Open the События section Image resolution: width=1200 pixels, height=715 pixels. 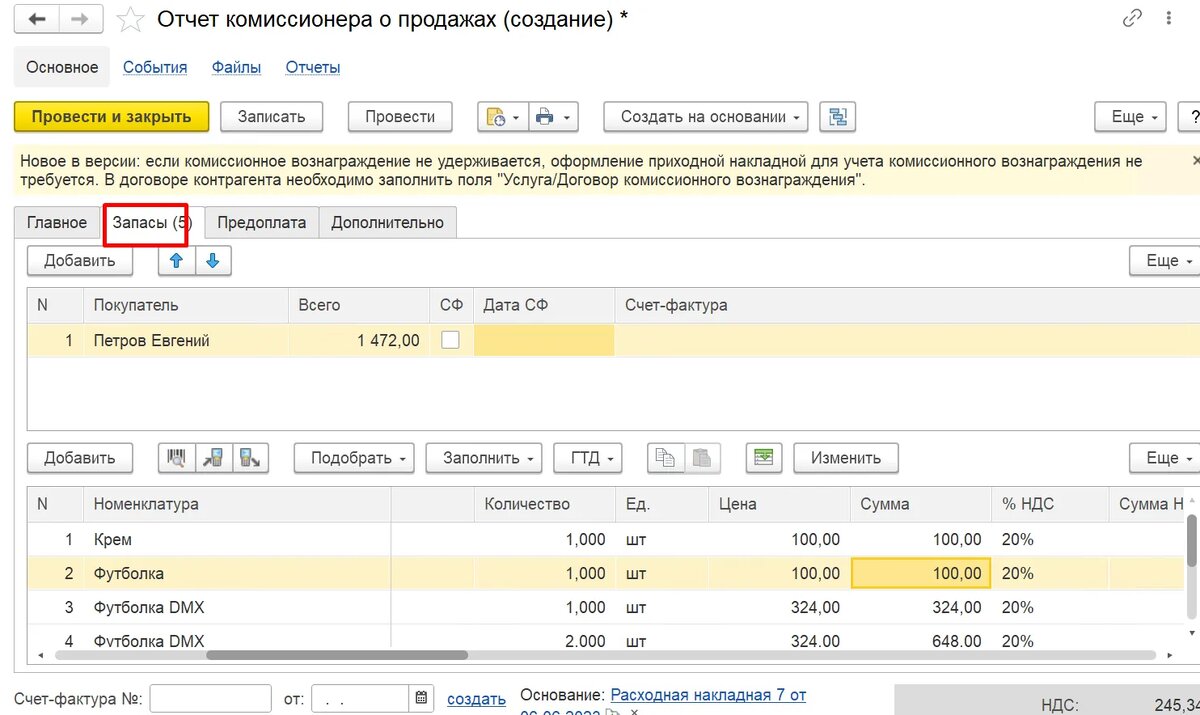(155, 67)
